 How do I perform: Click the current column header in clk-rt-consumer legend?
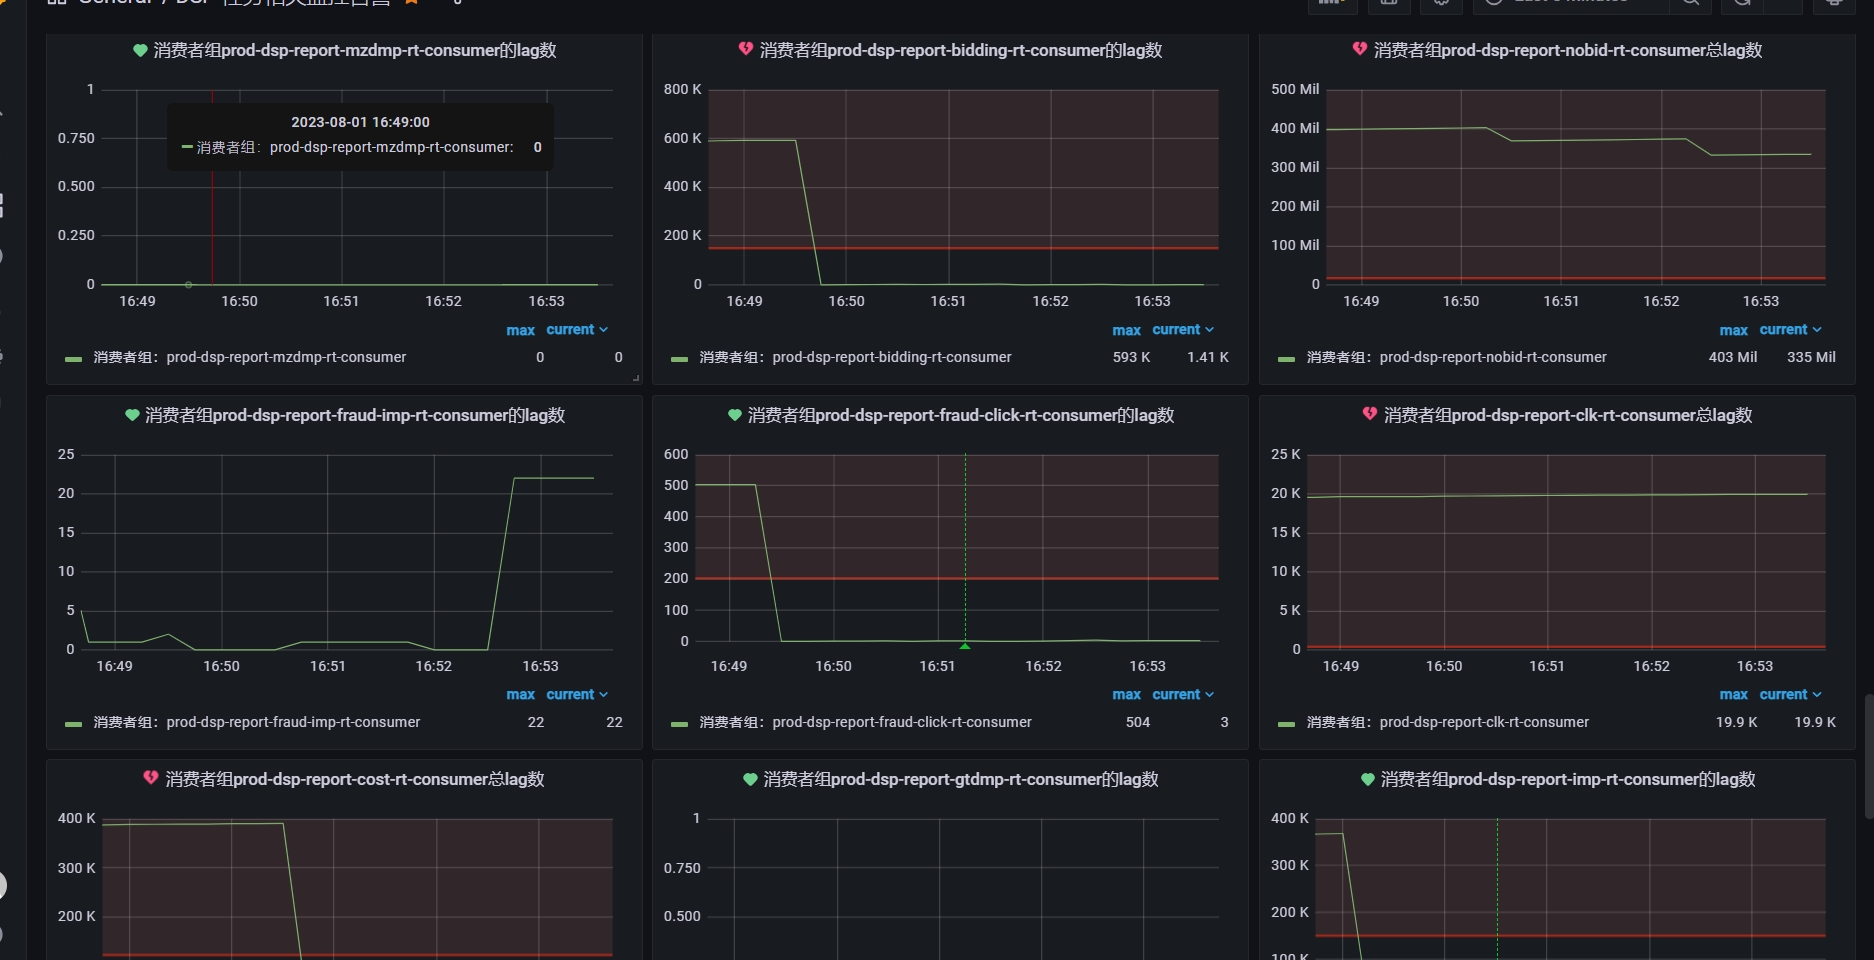coord(1790,694)
